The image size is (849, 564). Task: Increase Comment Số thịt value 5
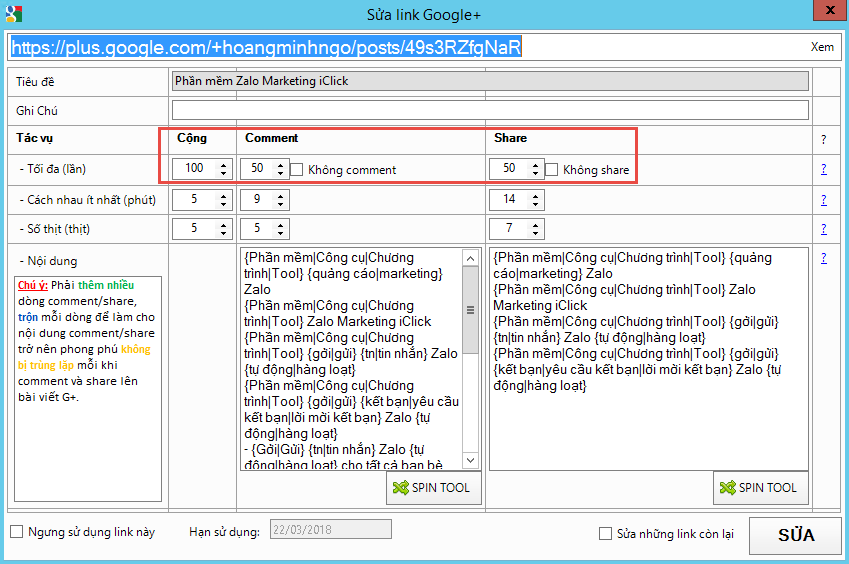point(280,224)
